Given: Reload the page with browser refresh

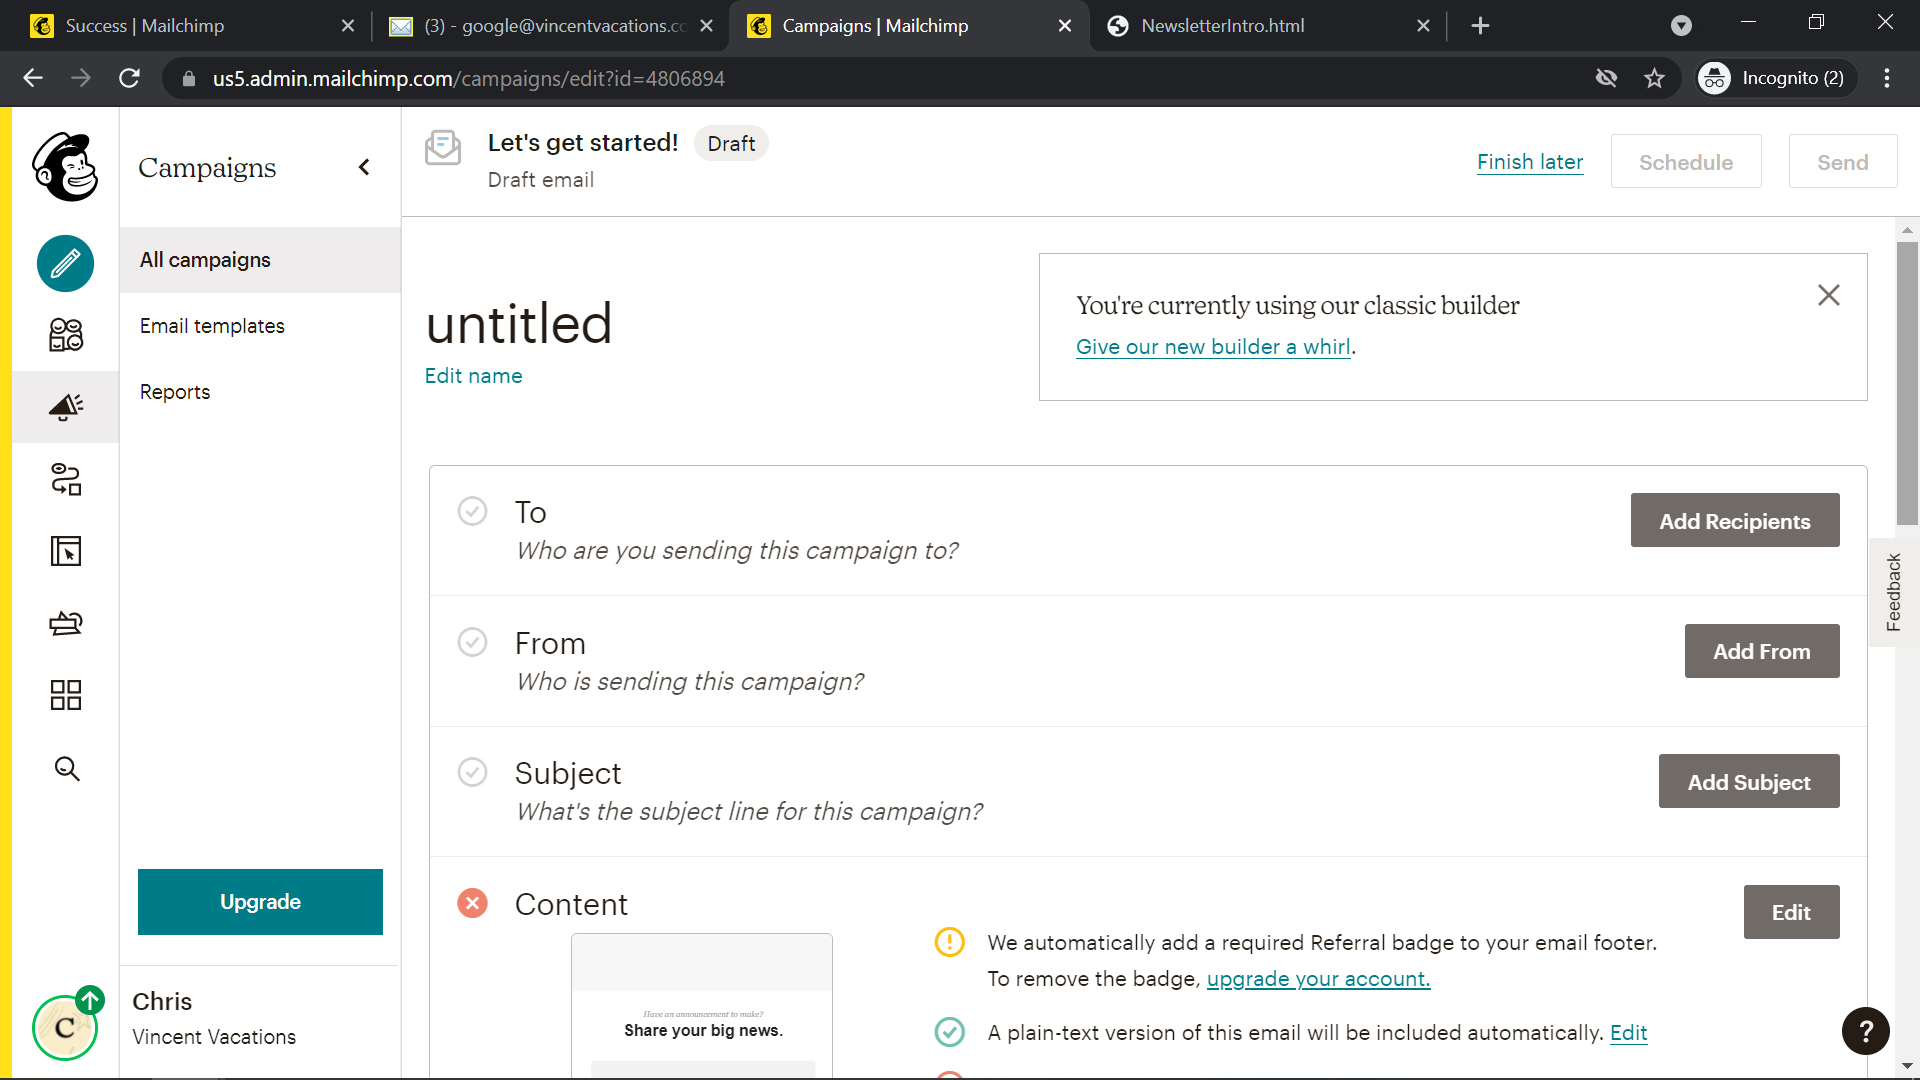Looking at the screenshot, I should point(129,78).
